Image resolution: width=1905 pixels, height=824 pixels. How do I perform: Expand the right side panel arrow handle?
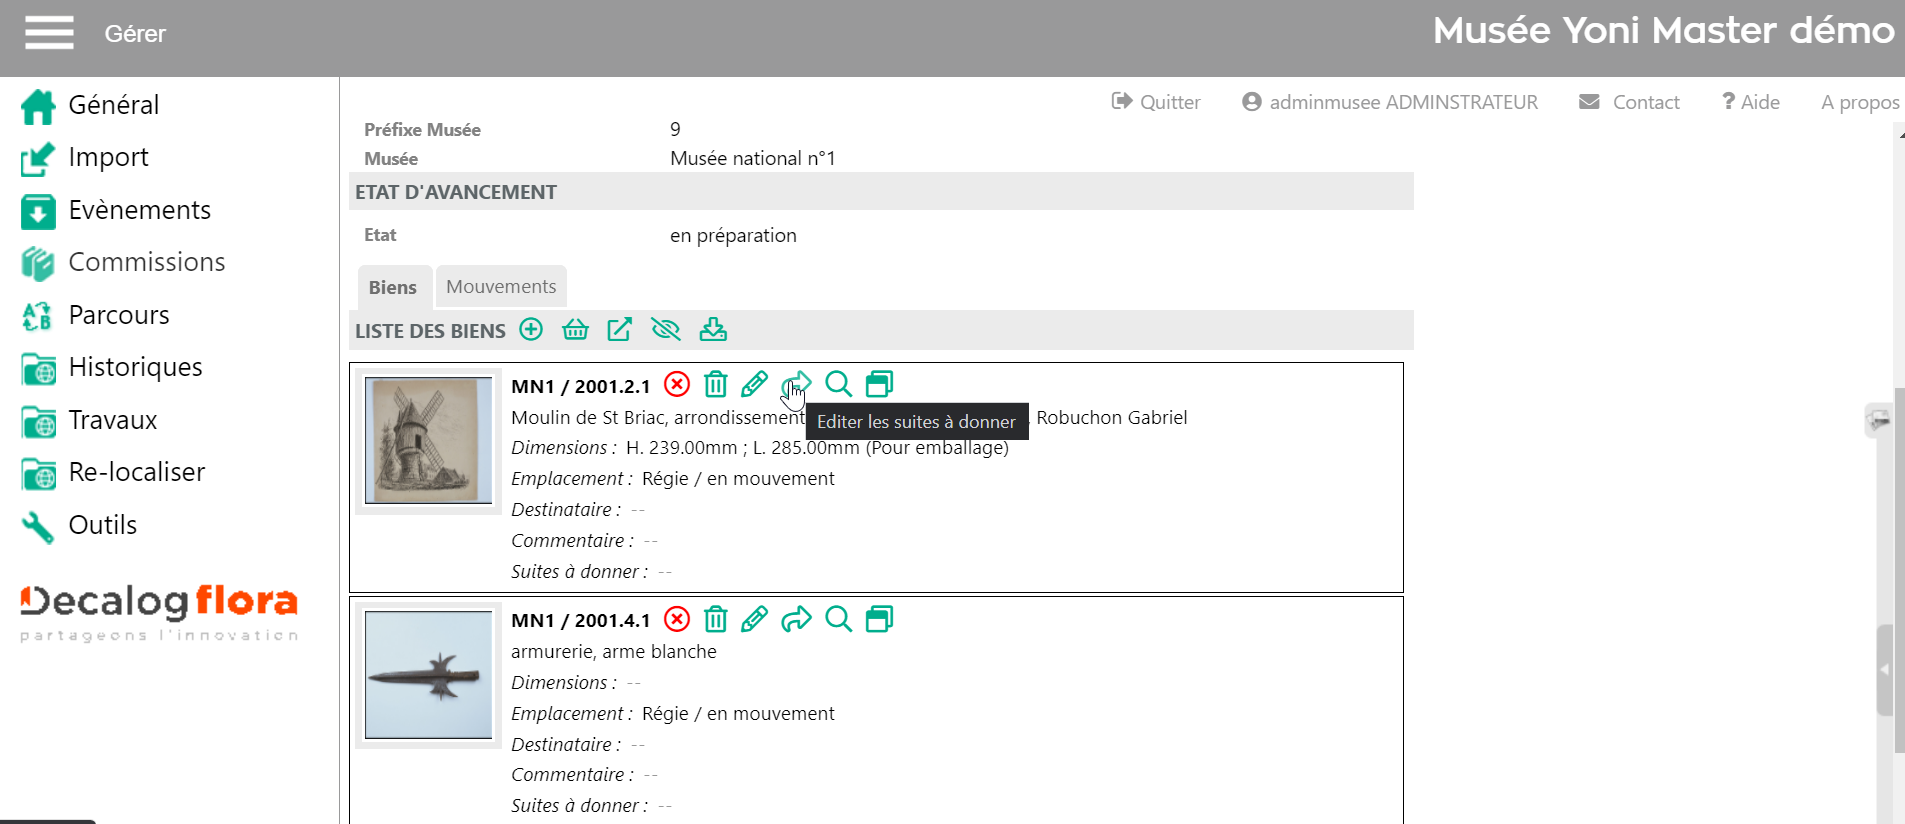[x=1884, y=670]
